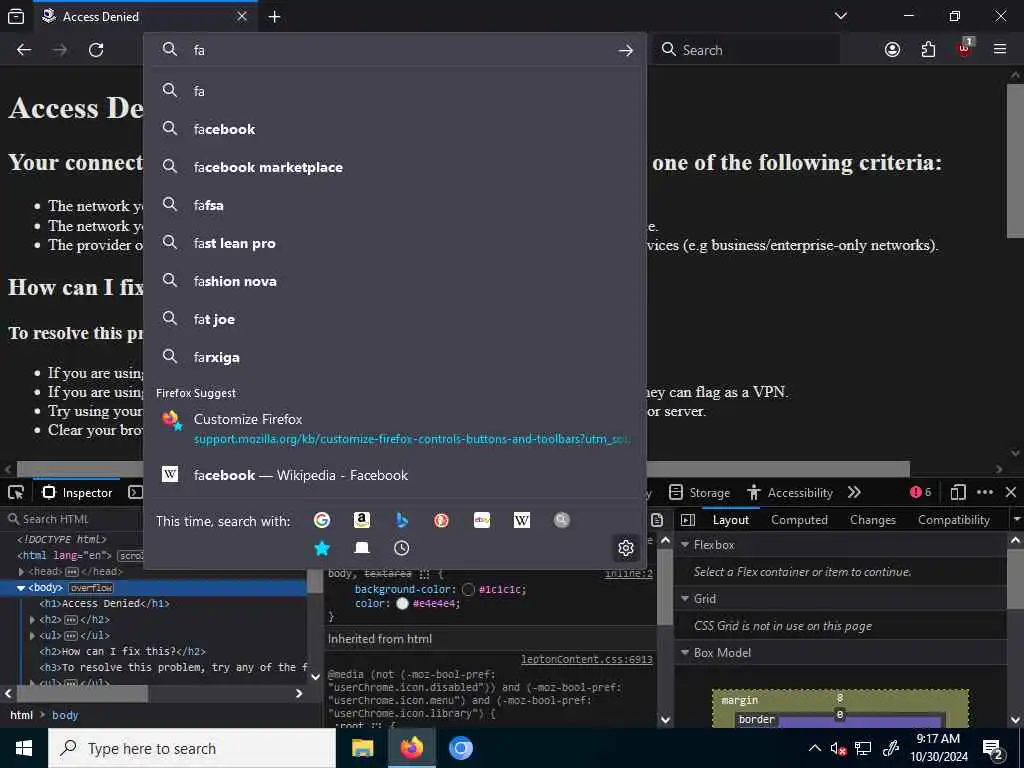Show the error count badge with 6 errors

(921, 492)
